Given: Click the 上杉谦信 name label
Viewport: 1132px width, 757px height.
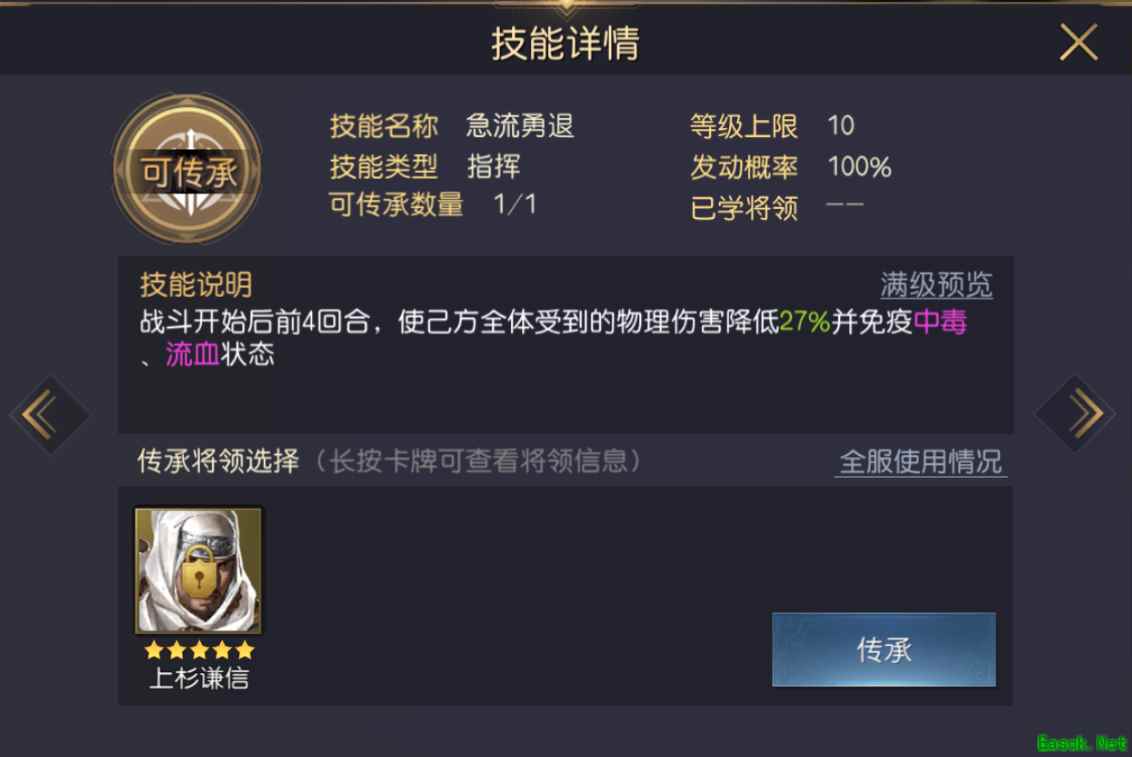Looking at the screenshot, I should [199, 678].
